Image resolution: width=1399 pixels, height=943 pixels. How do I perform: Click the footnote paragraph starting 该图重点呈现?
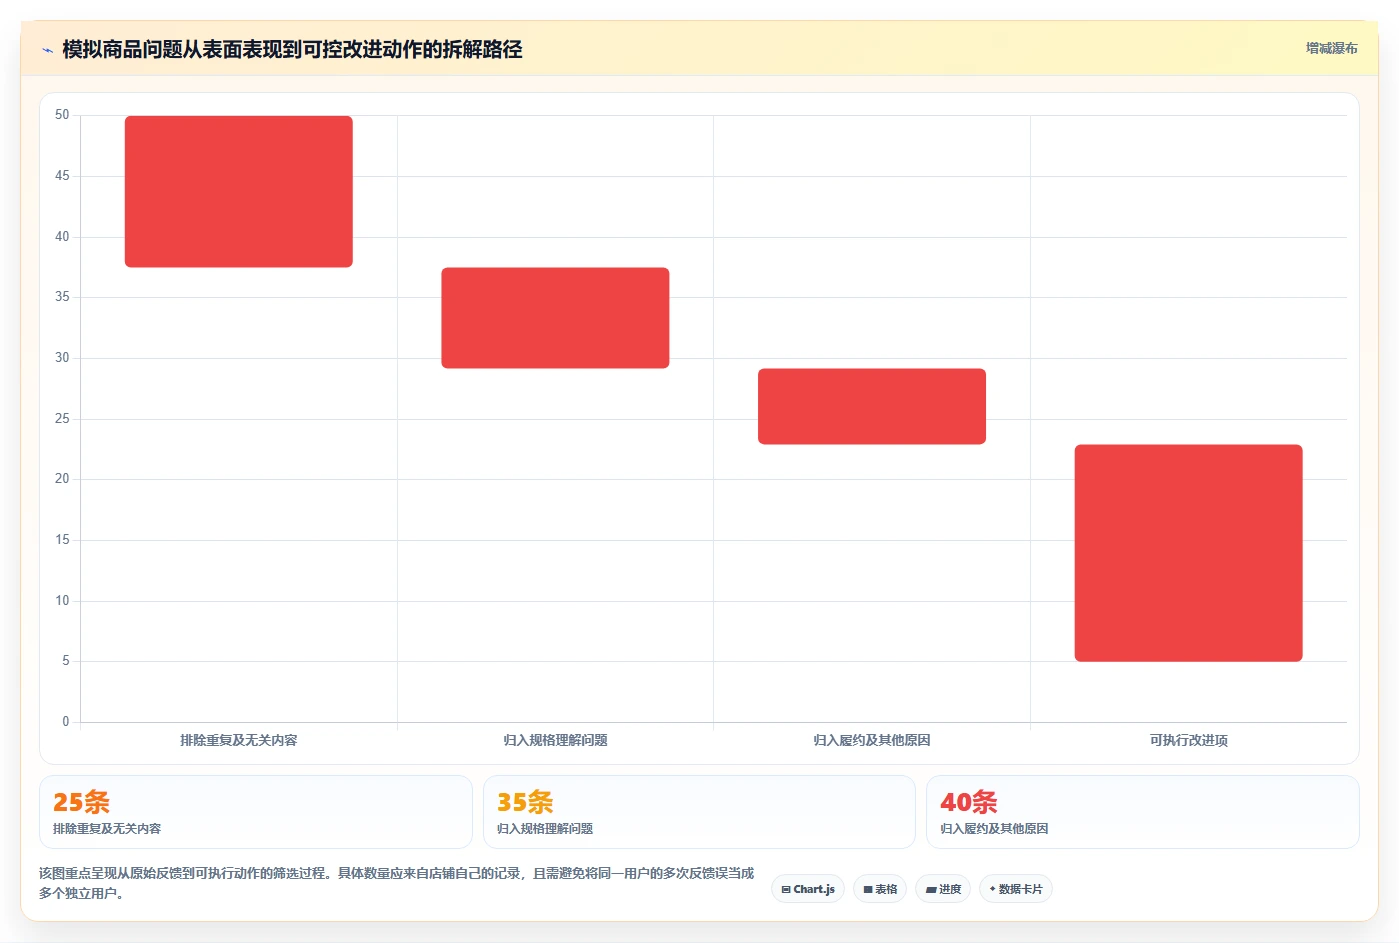tap(397, 883)
